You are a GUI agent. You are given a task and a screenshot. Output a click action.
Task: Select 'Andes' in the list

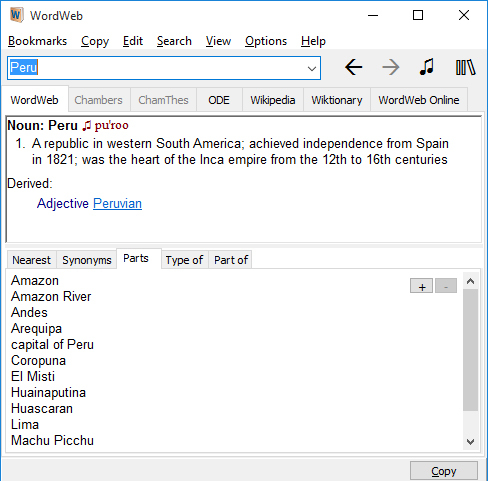pyautogui.click(x=29, y=312)
